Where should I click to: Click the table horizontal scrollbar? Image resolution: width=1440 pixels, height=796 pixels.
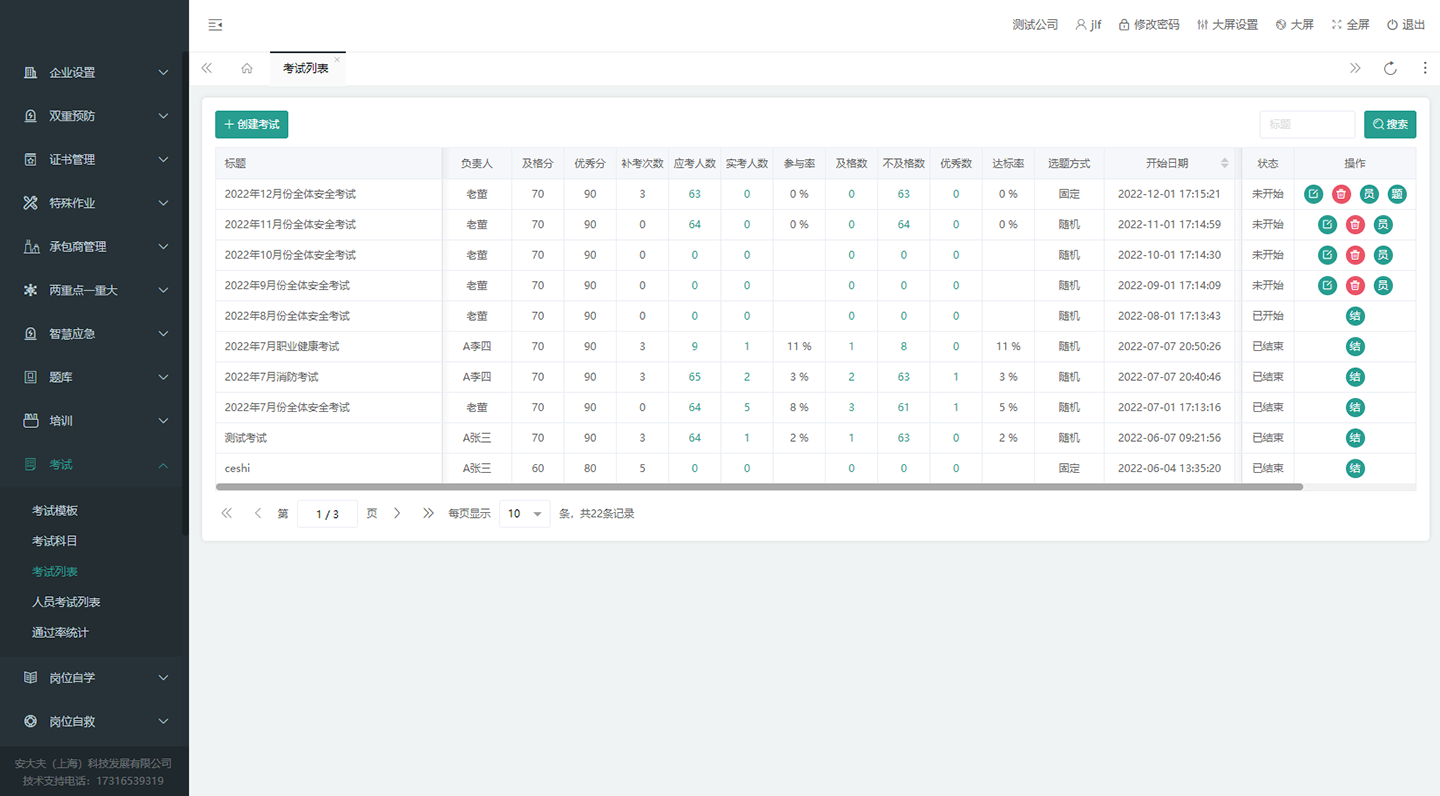(759, 487)
